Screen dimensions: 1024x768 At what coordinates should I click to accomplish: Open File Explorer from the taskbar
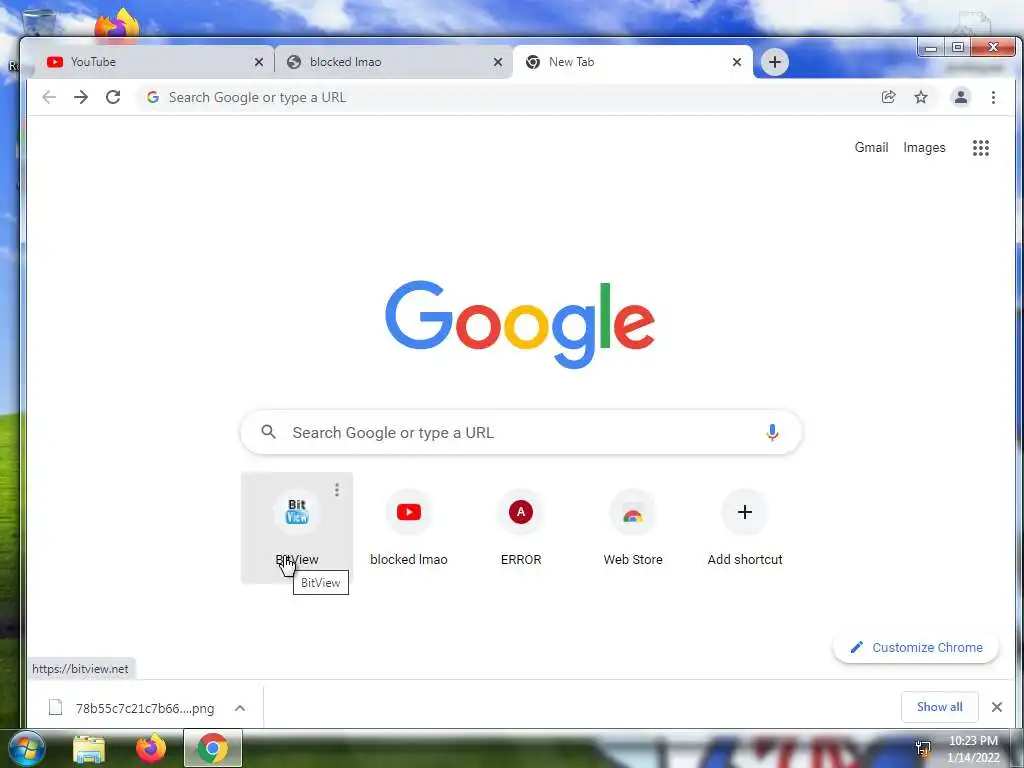point(89,749)
